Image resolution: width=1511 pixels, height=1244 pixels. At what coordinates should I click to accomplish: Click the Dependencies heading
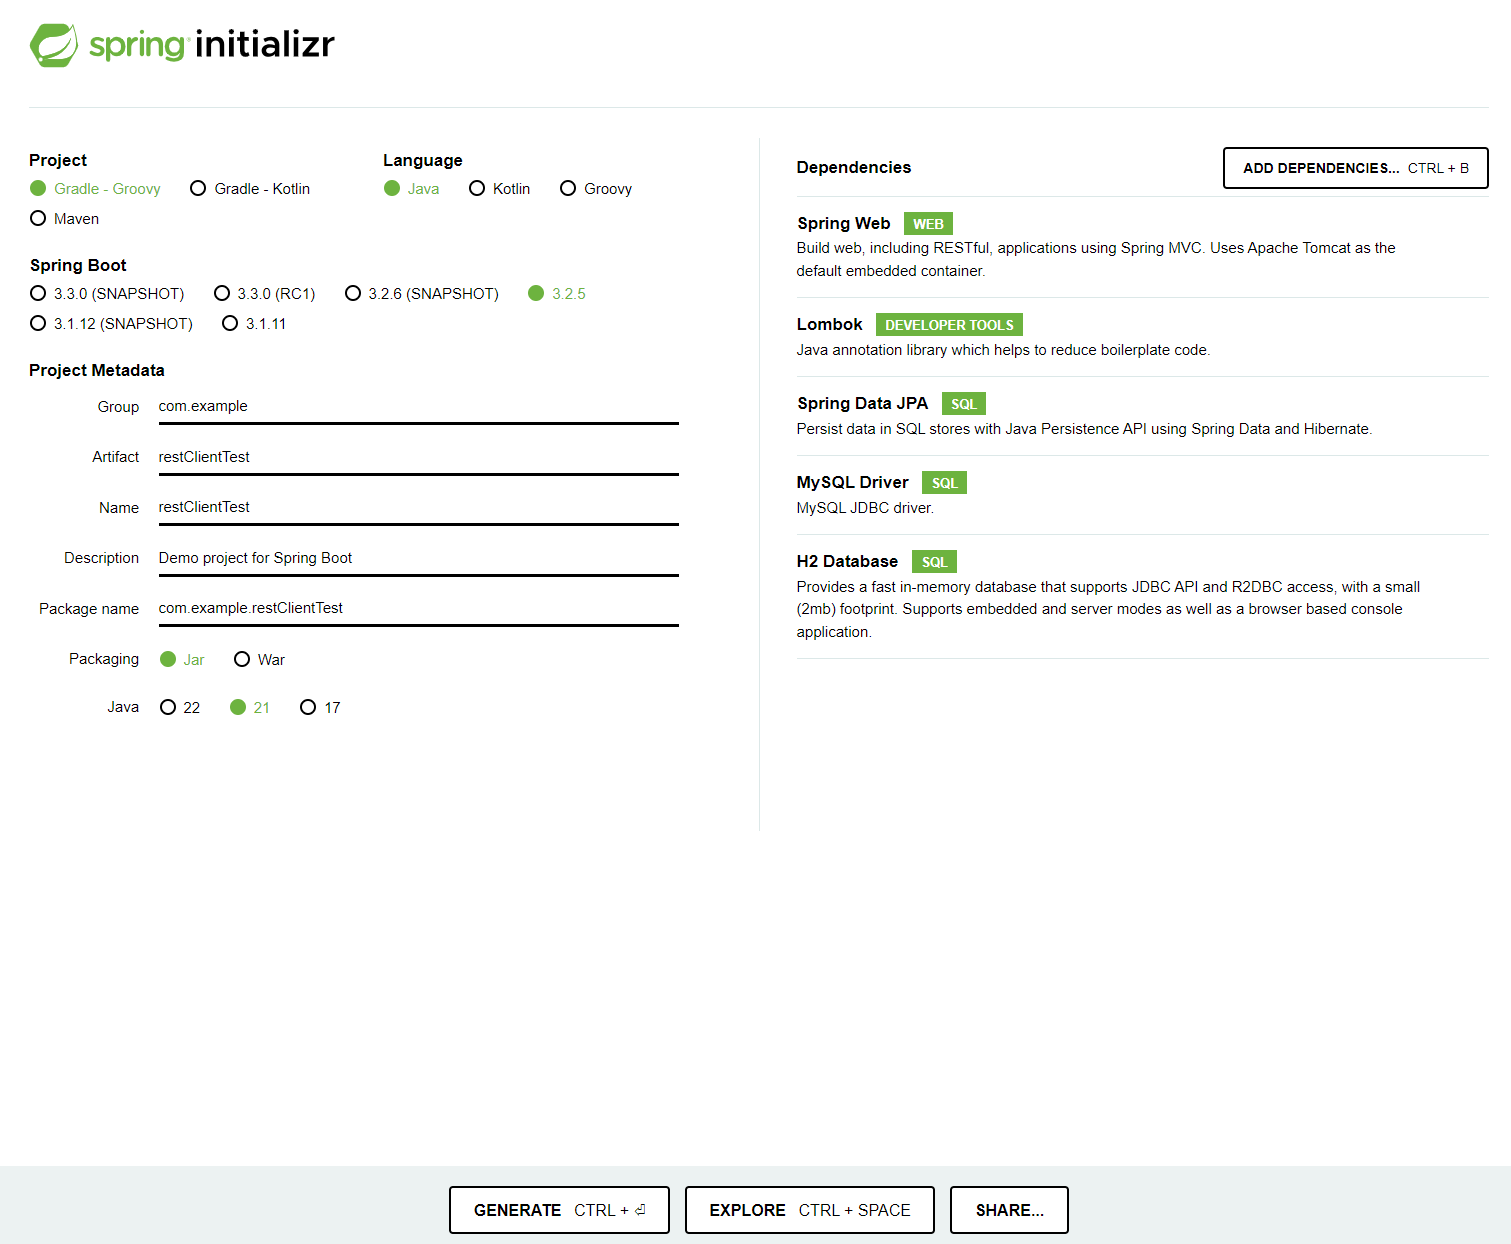(853, 167)
